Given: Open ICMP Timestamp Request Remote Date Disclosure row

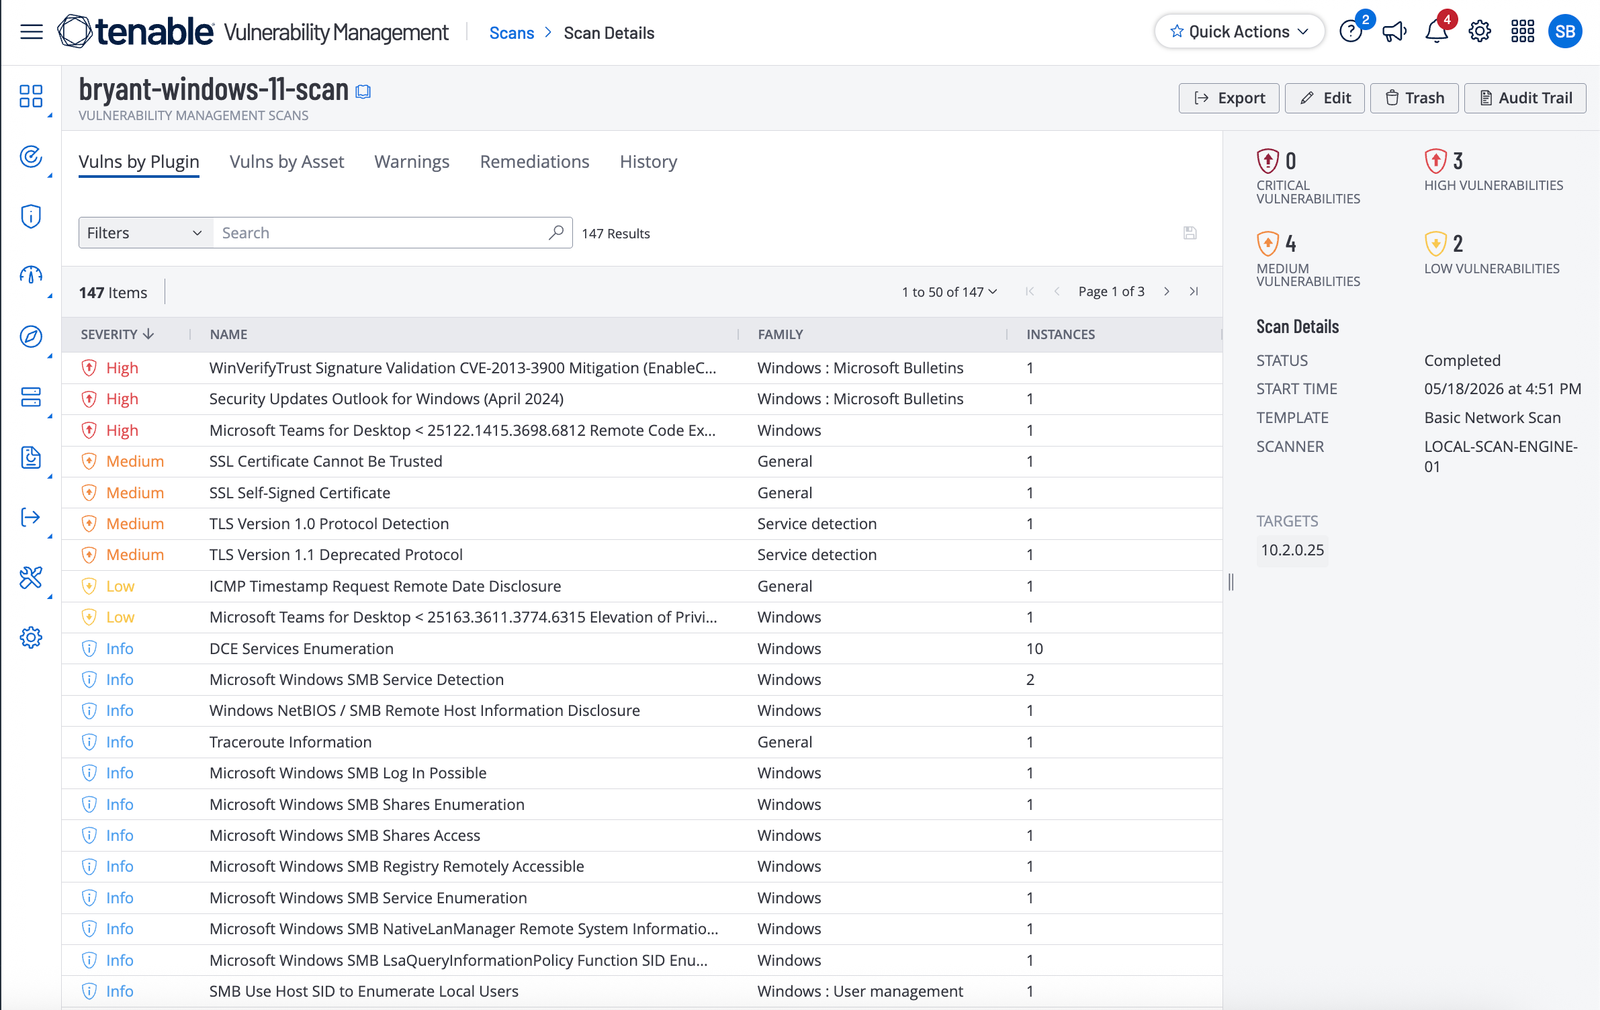Looking at the screenshot, I should click(642, 586).
